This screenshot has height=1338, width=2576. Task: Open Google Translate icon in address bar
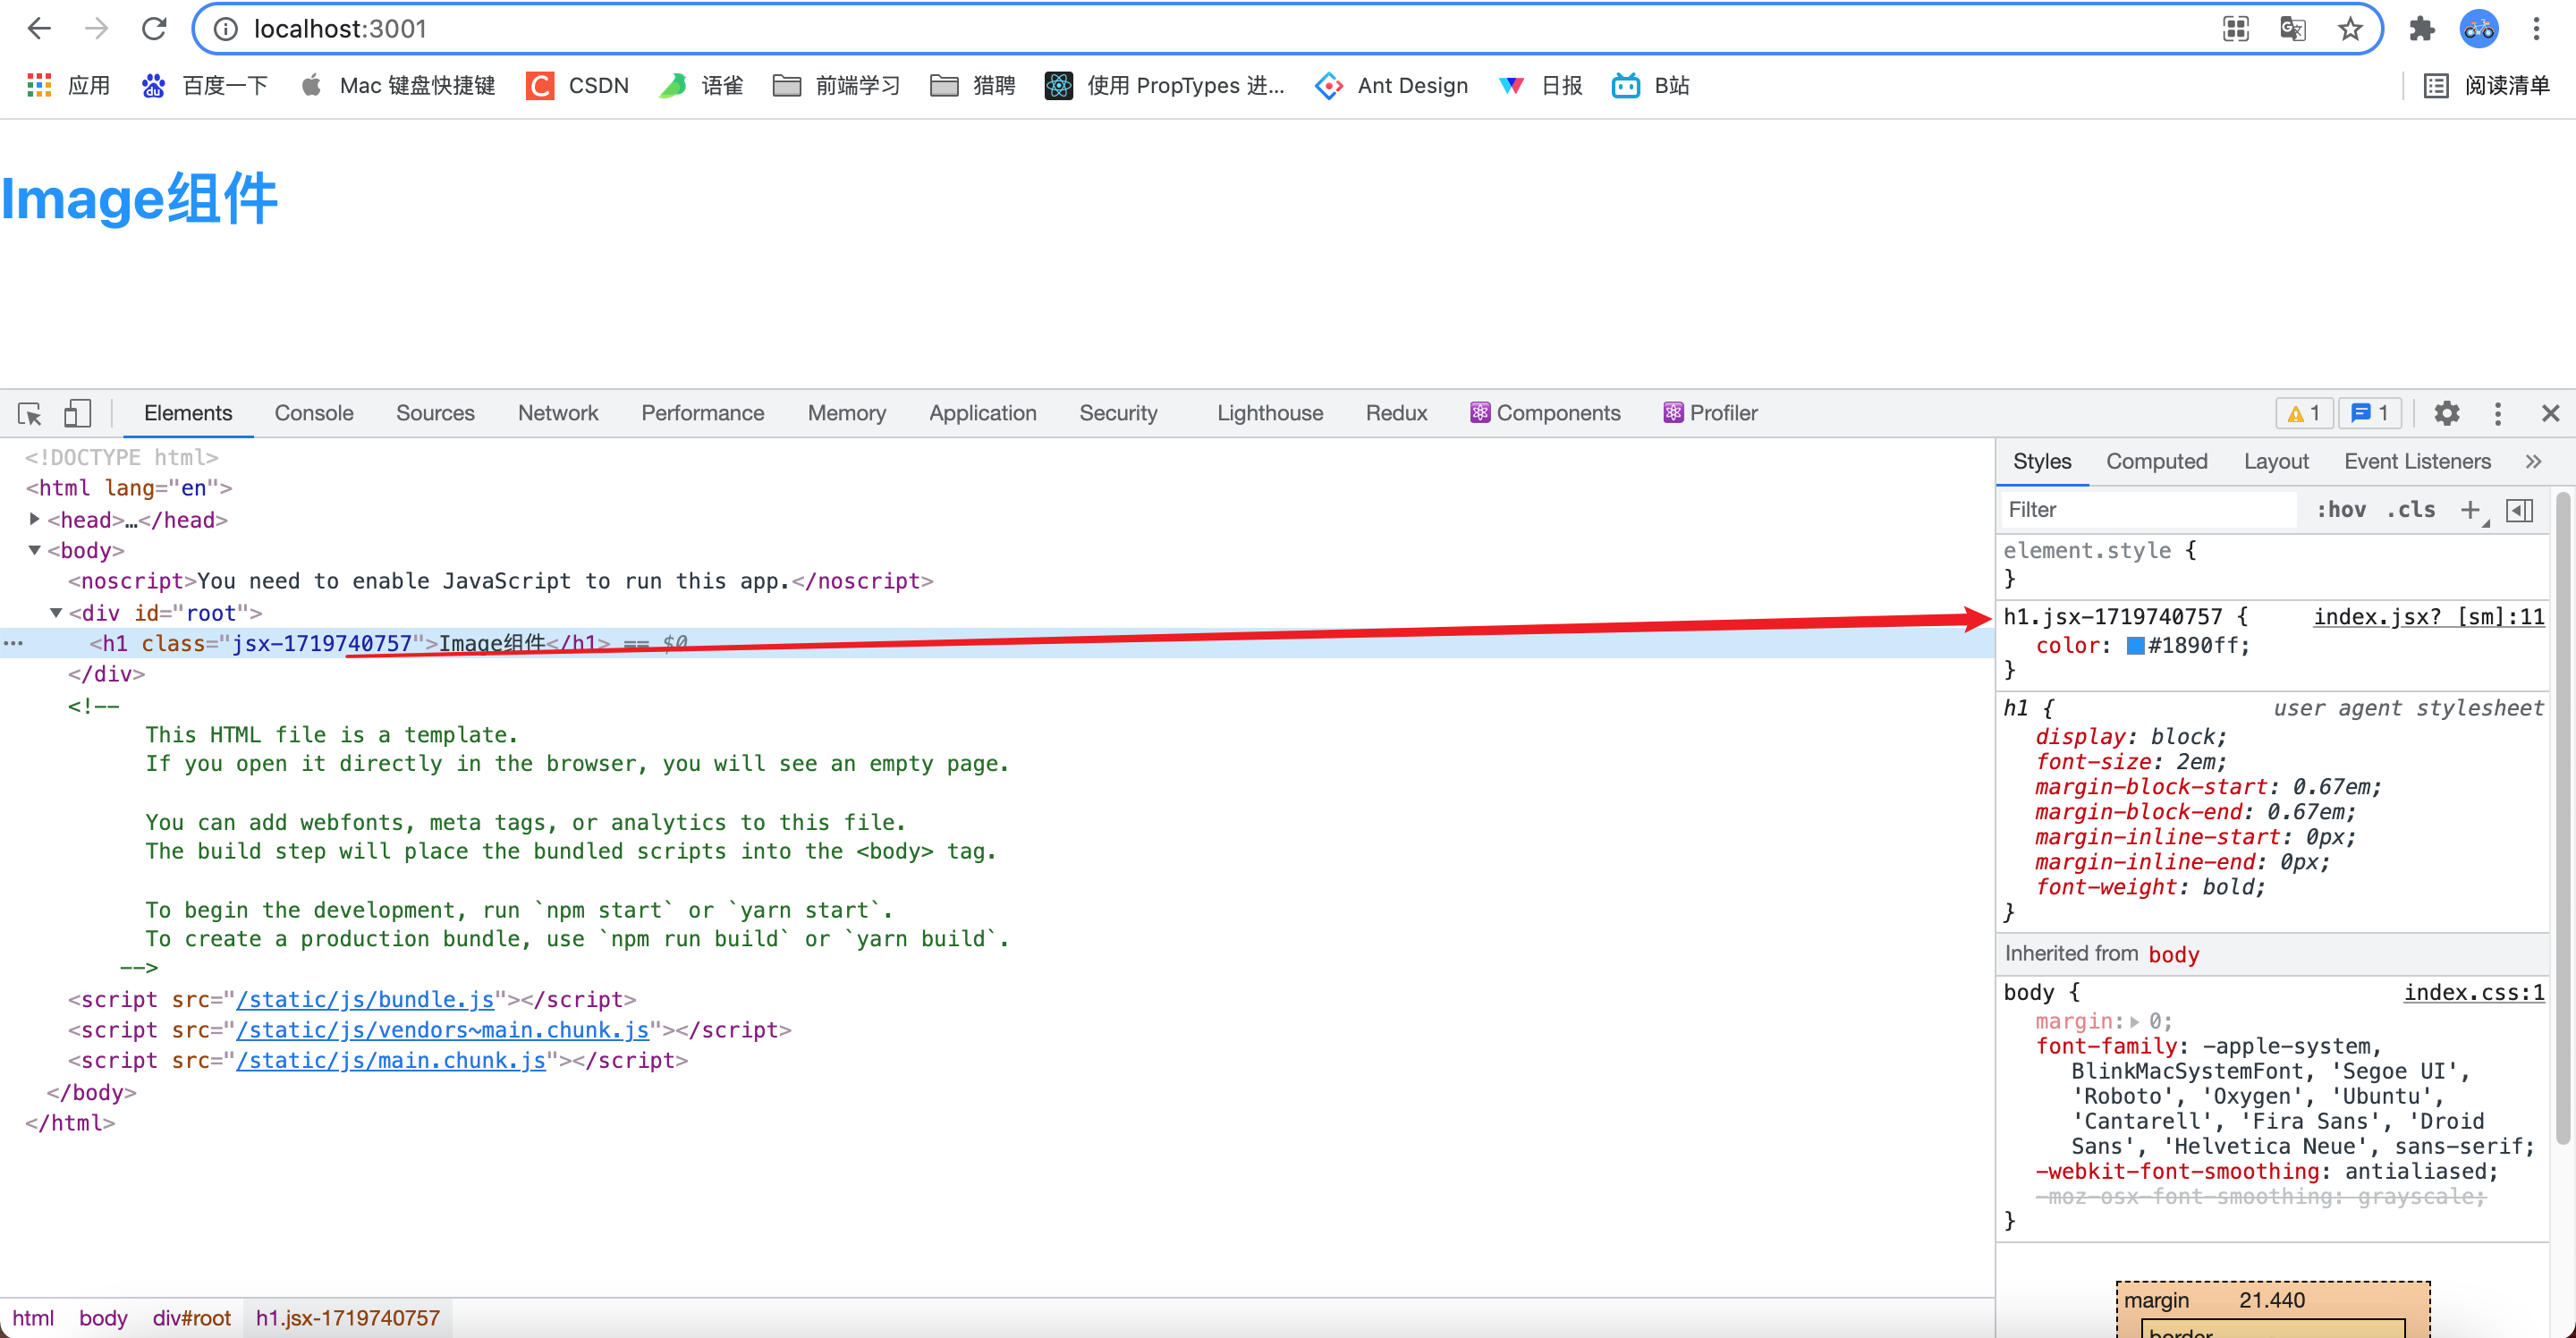click(x=2293, y=29)
